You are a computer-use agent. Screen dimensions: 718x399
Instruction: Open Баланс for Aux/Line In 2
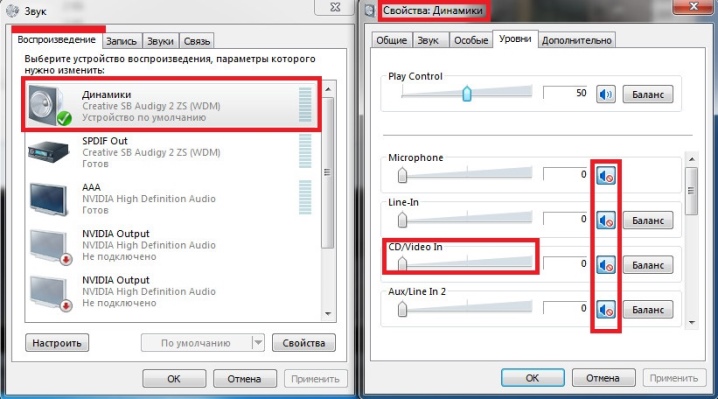pyautogui.click(x=648, y=310)
